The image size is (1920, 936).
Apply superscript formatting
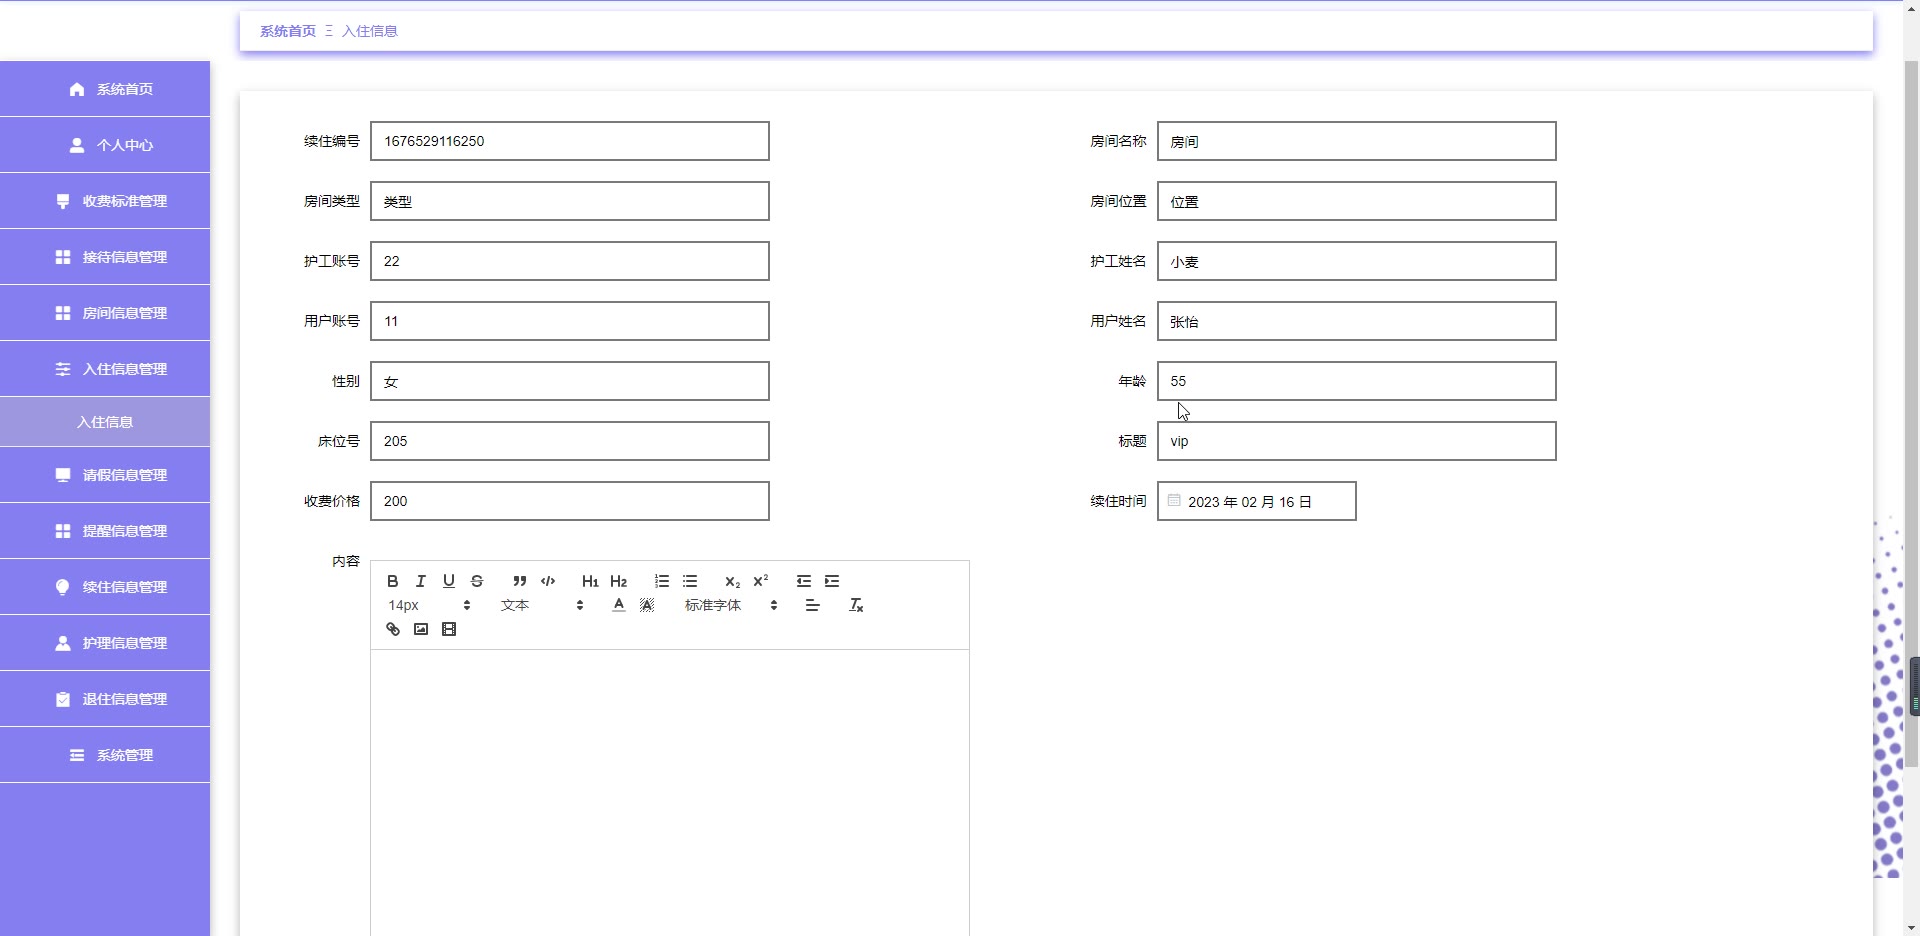pos(761,581)
